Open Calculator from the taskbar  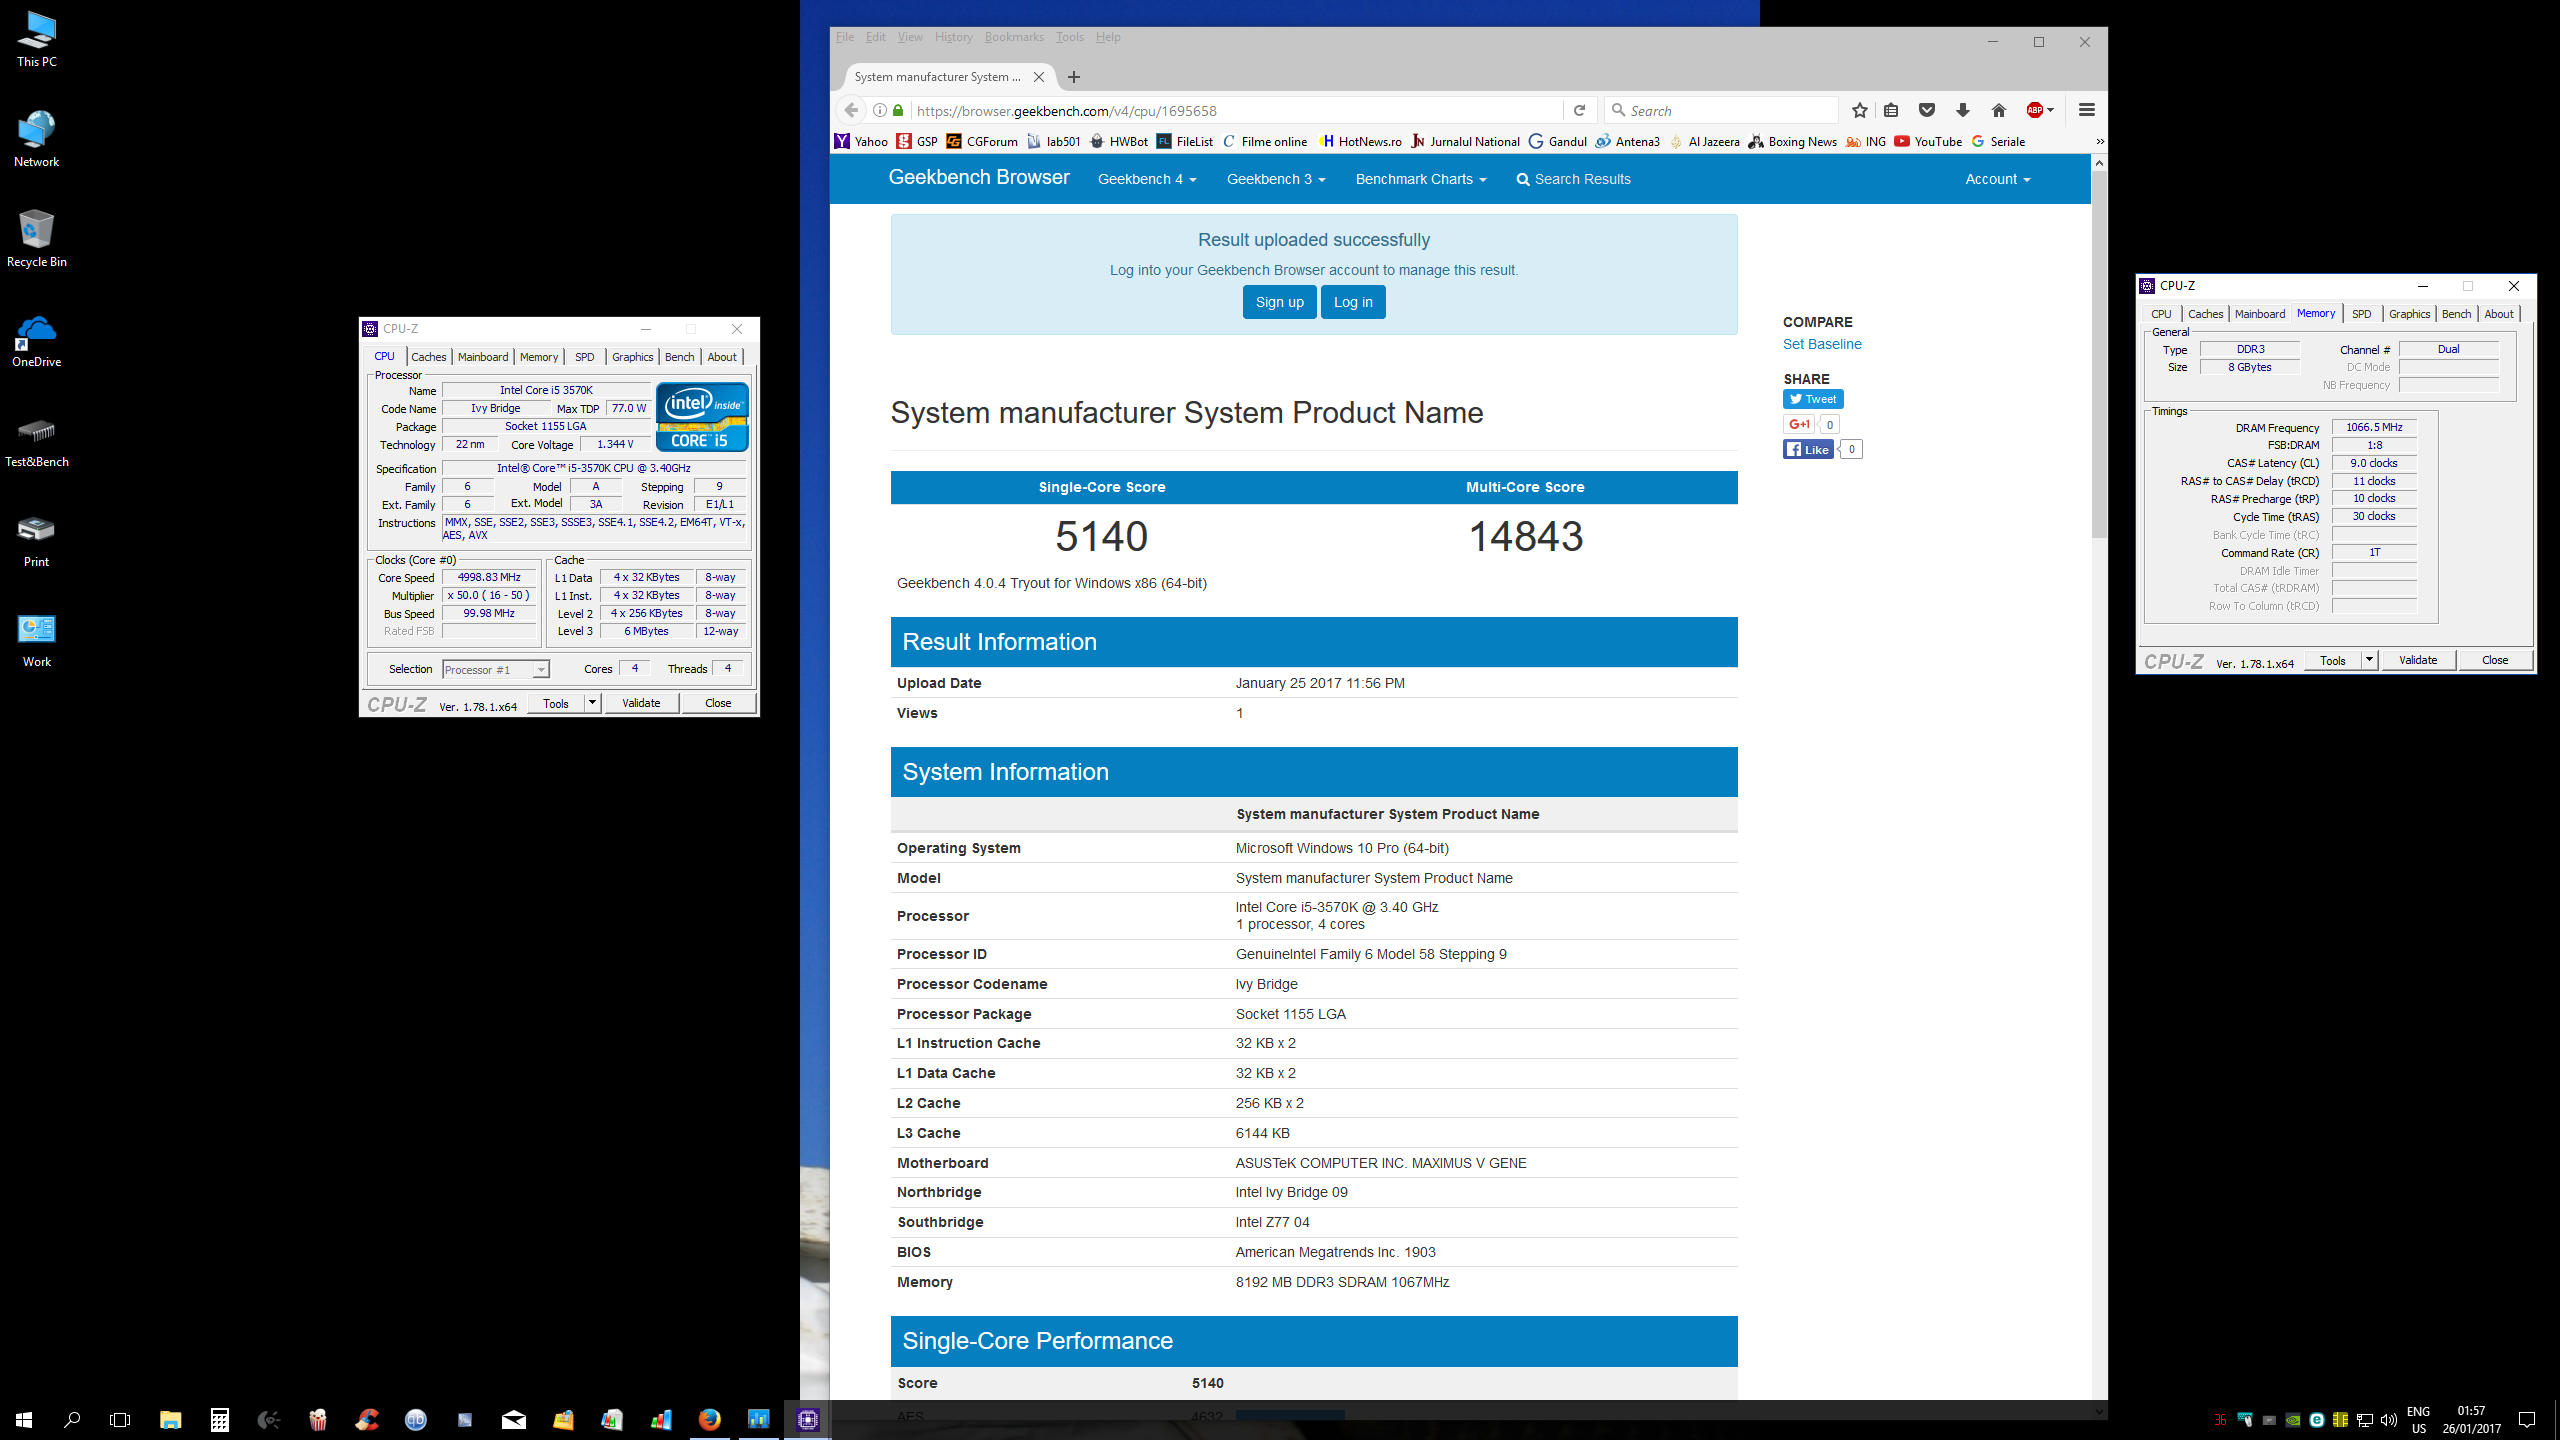[x=220, y=1419]
